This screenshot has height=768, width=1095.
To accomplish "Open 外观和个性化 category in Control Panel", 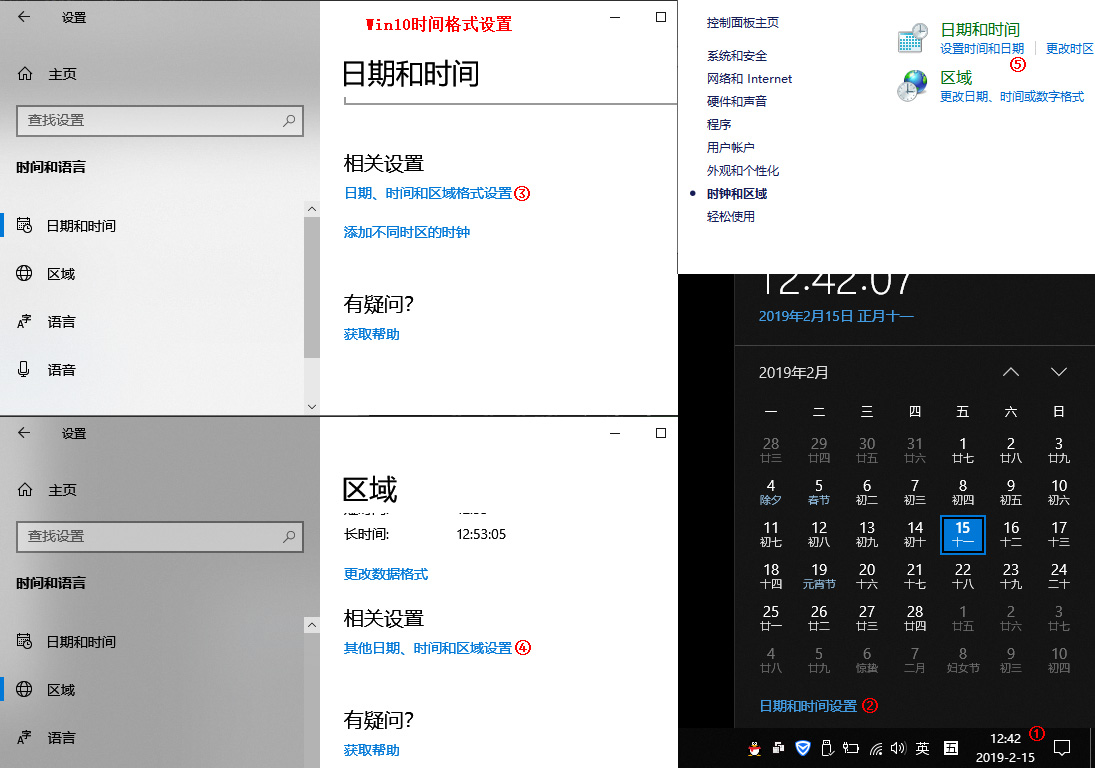I will pos(743,171).
